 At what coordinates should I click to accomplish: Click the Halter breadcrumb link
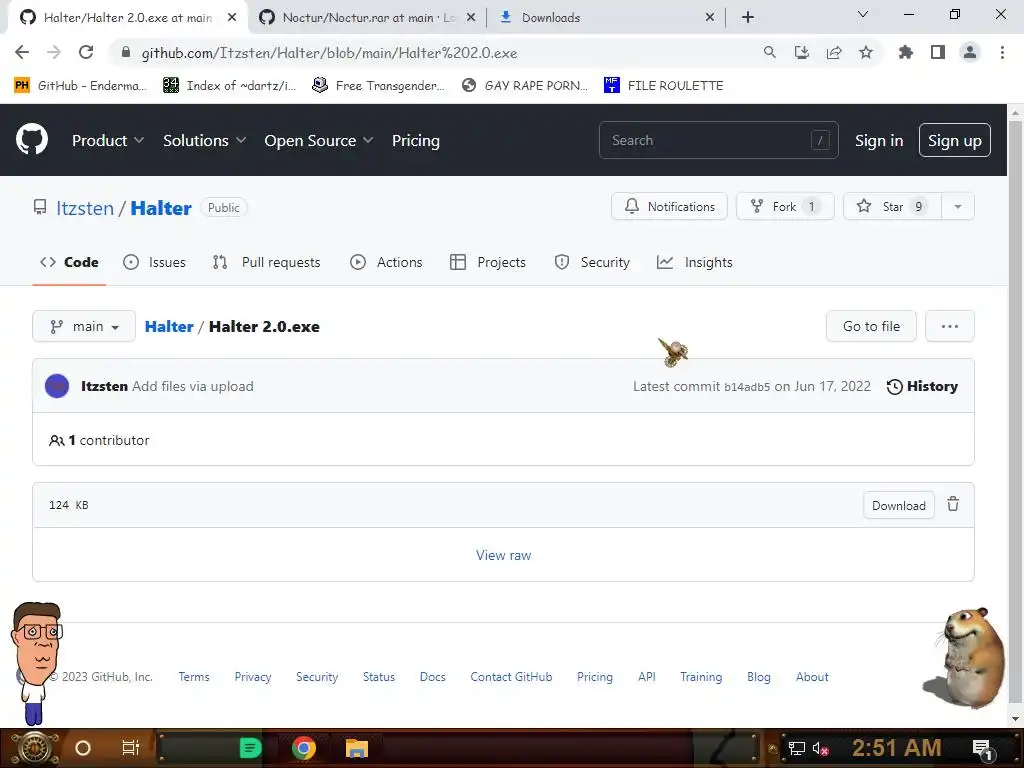point(169,327)
